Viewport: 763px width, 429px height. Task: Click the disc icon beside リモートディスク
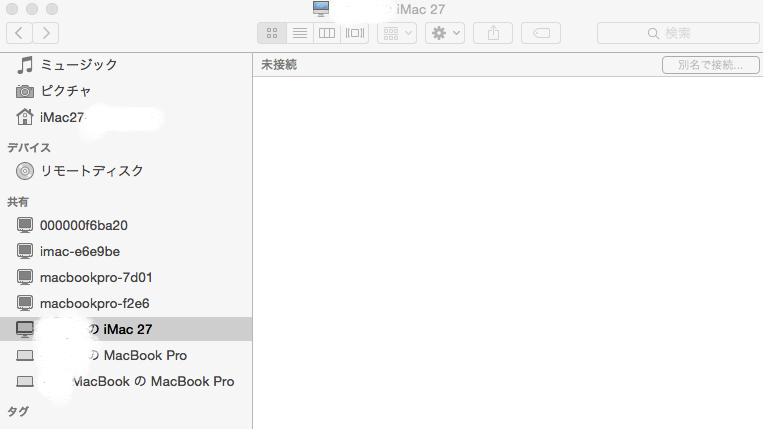[25, 171]
